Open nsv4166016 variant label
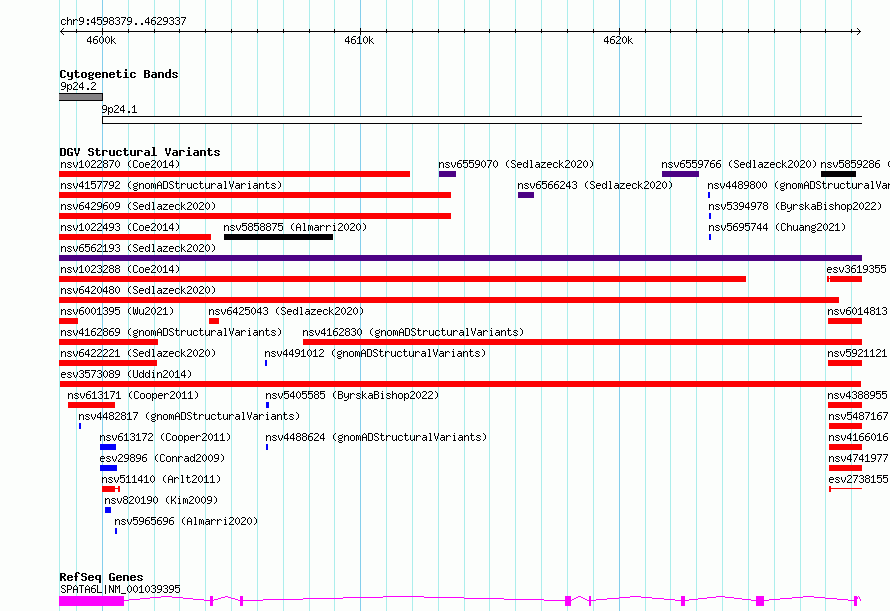This screenshot has height=611, width=890. (858, 437)
